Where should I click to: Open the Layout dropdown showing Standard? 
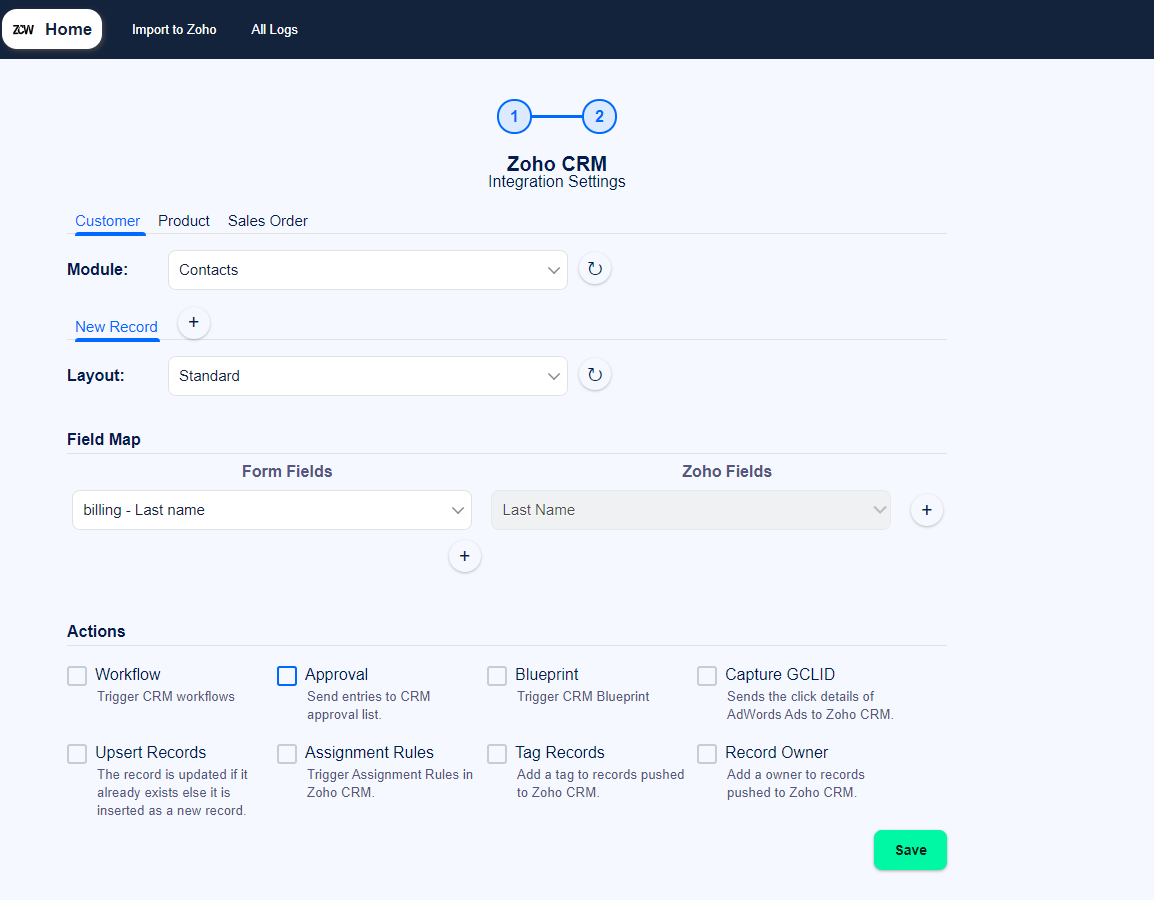(x=368, y=376)
